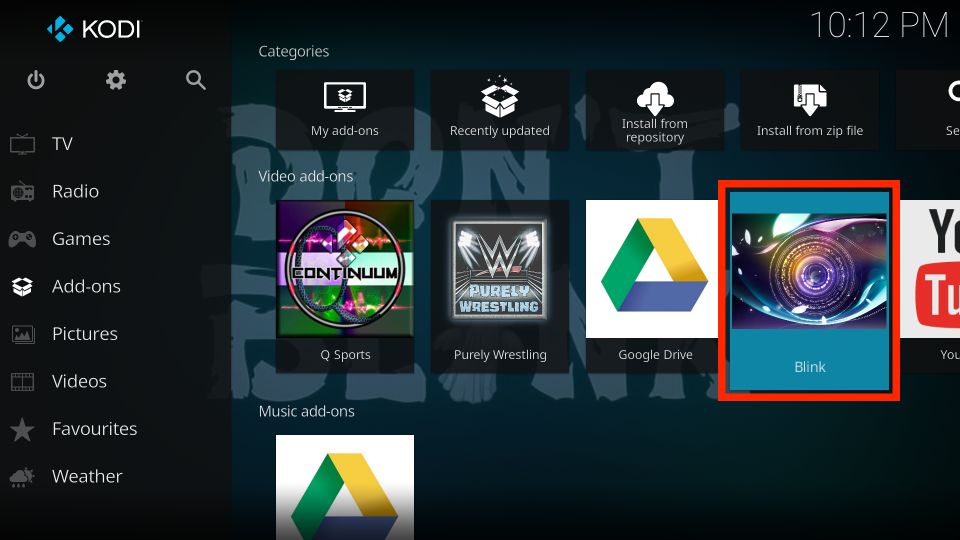Open the Google Drive video add-on

tap(652, 287)
